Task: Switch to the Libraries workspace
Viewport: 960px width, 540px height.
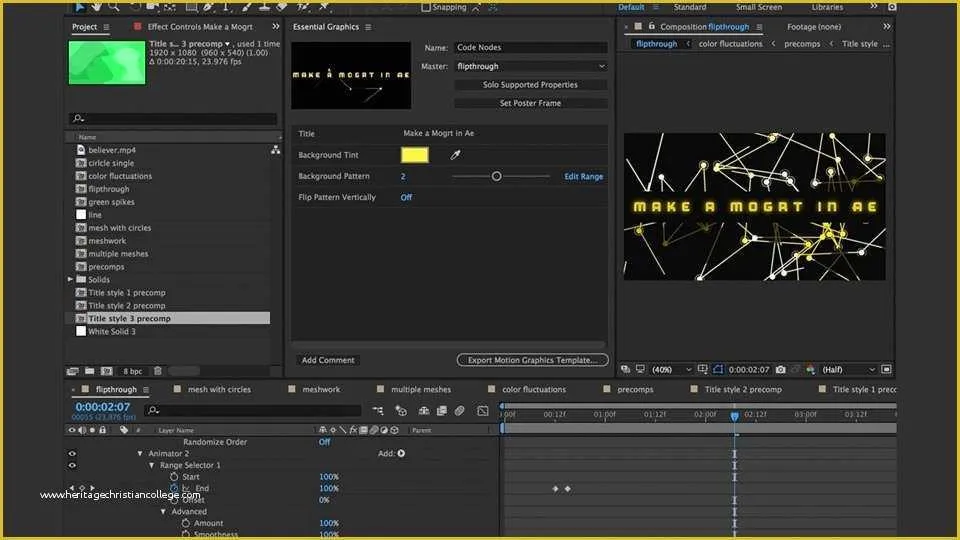Action: pyautogui.click(x=827, y=7)
